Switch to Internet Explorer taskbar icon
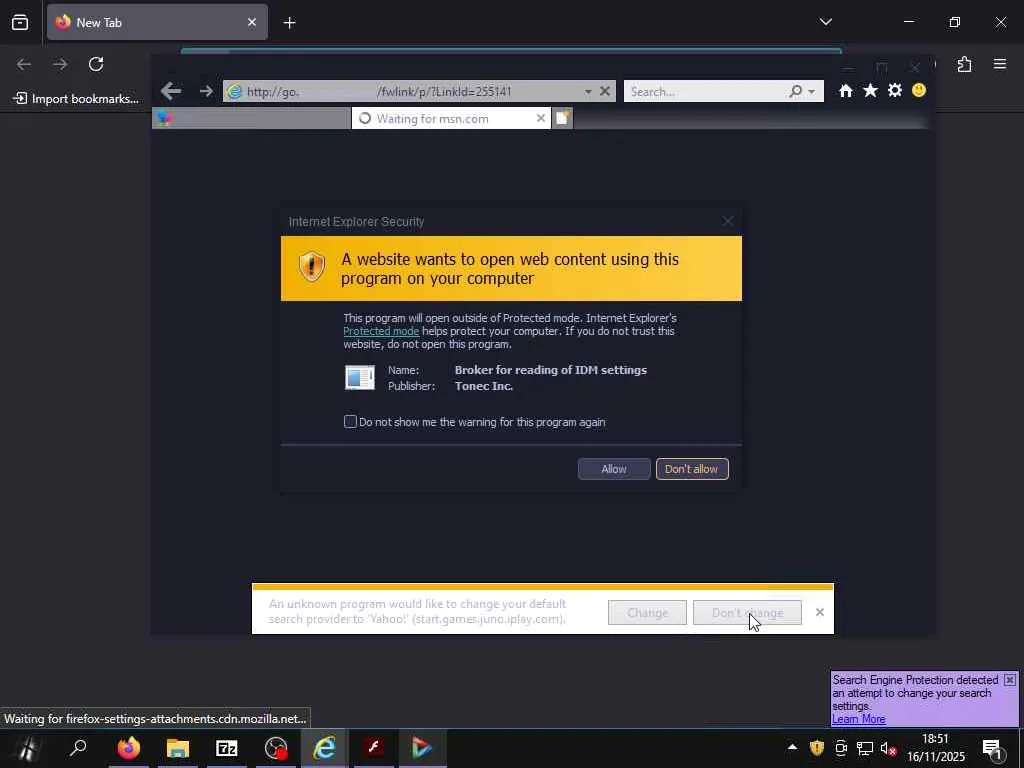 [325, 748]
